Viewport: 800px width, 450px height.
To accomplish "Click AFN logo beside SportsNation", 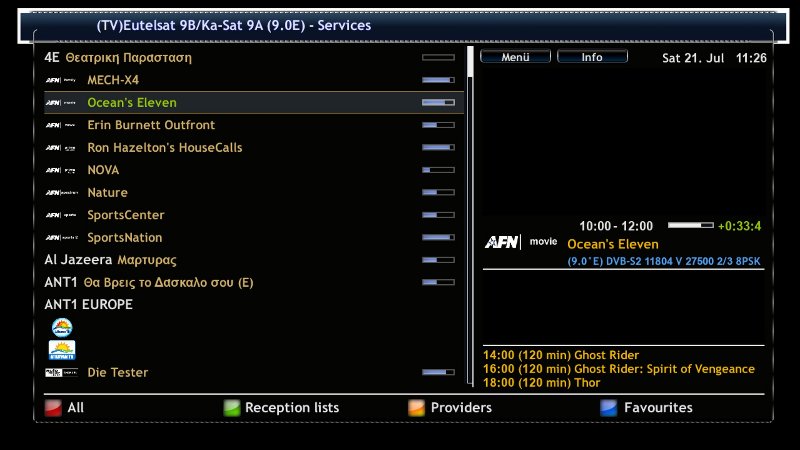I will pos(61,237).
